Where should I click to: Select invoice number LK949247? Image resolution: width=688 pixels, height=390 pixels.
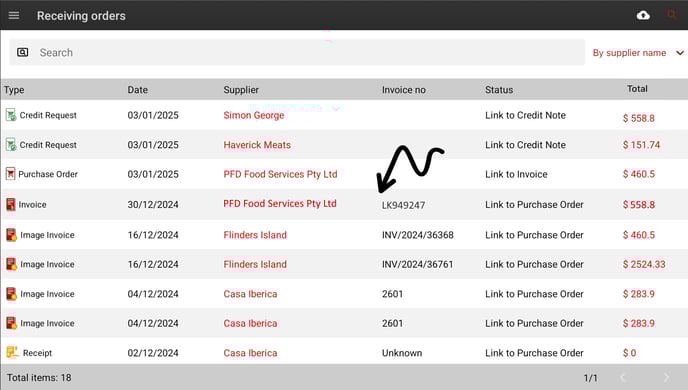403,205
